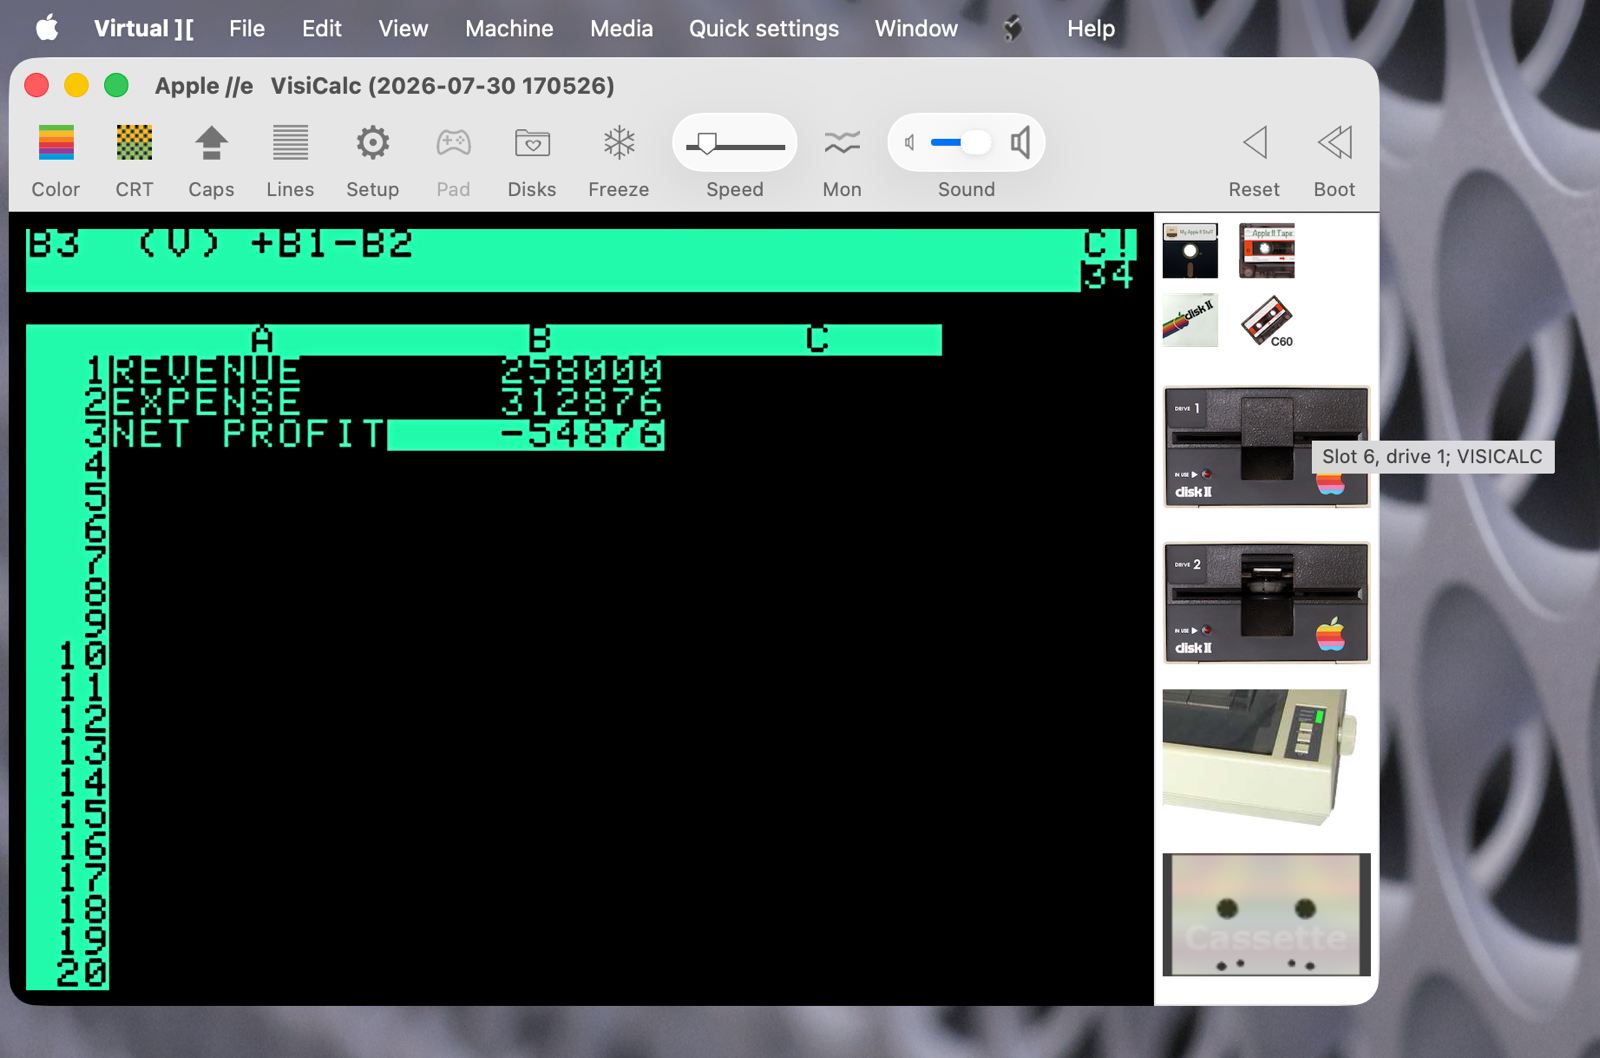Click the printer image

tap(1261, 757)
